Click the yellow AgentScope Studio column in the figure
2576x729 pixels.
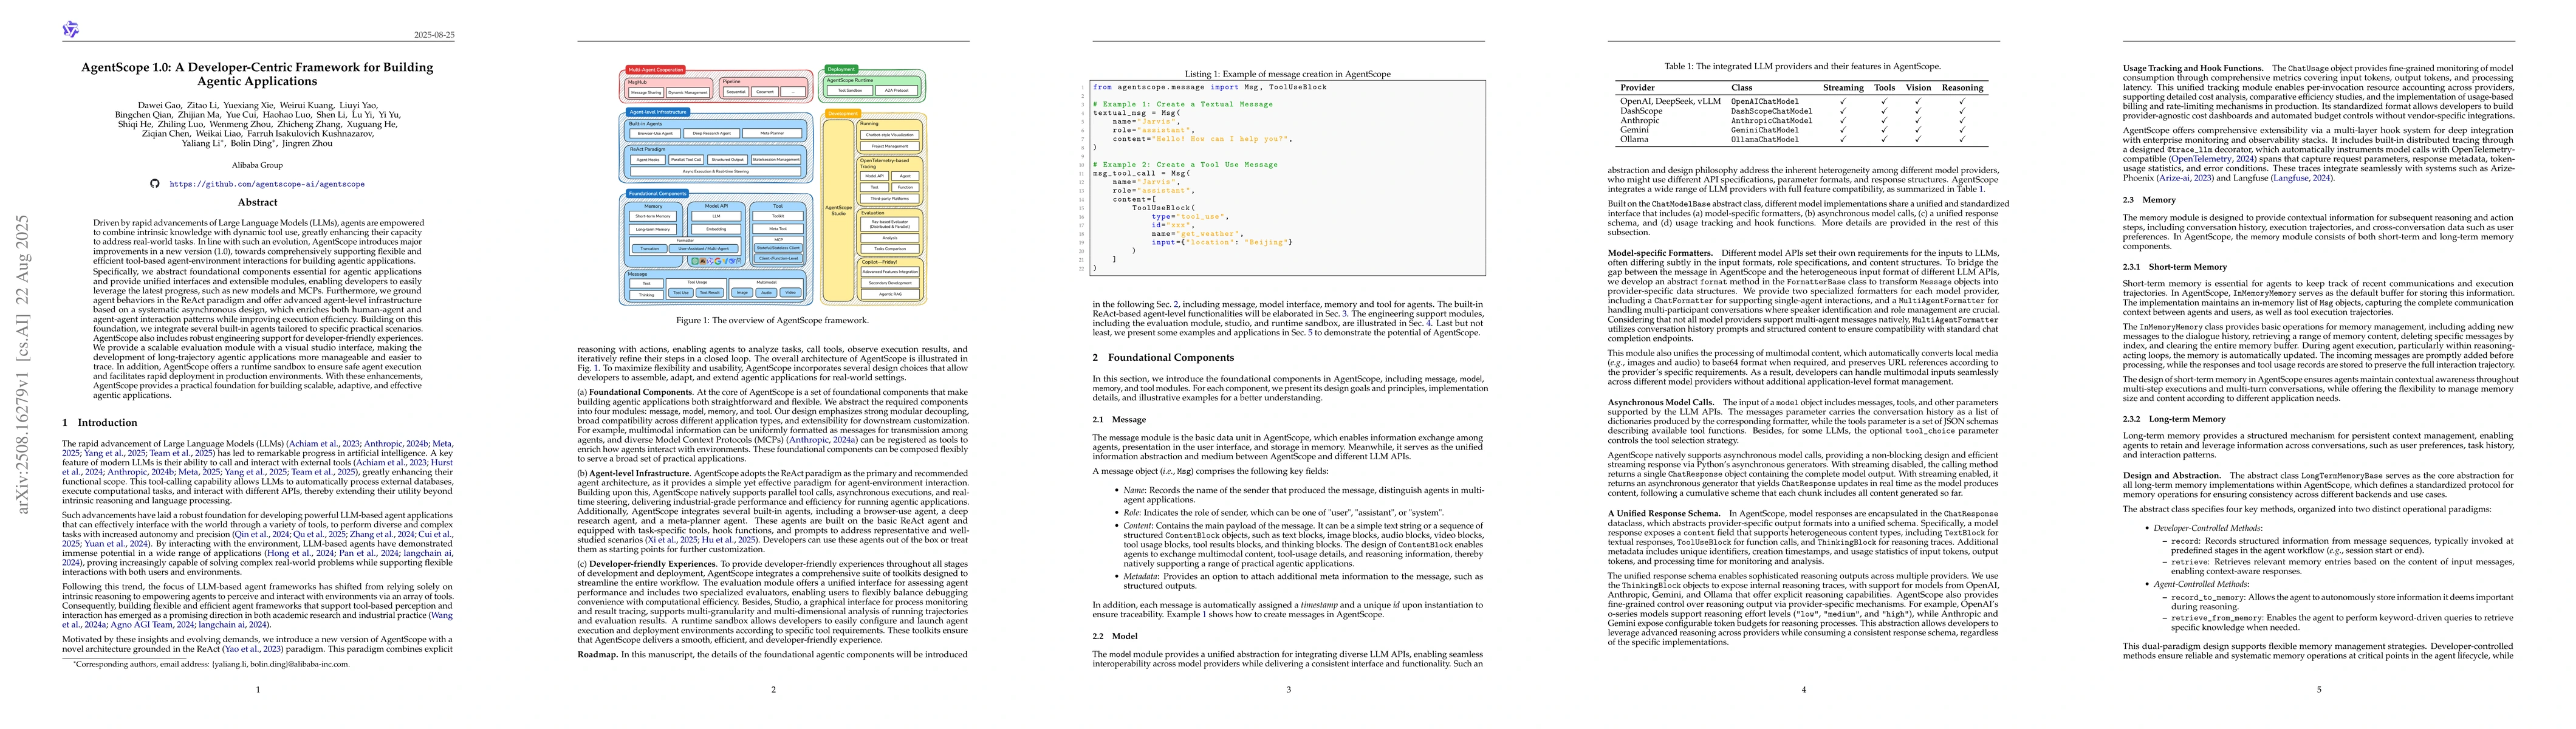tap(838, 210)
